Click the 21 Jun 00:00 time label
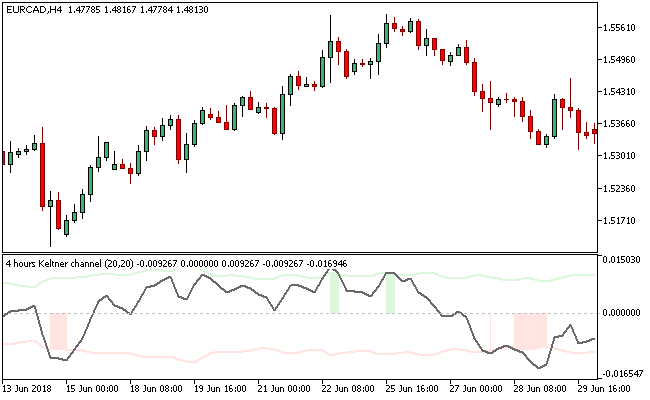Image resolution: width=650 pixels, height=400 pixels. 284,389
